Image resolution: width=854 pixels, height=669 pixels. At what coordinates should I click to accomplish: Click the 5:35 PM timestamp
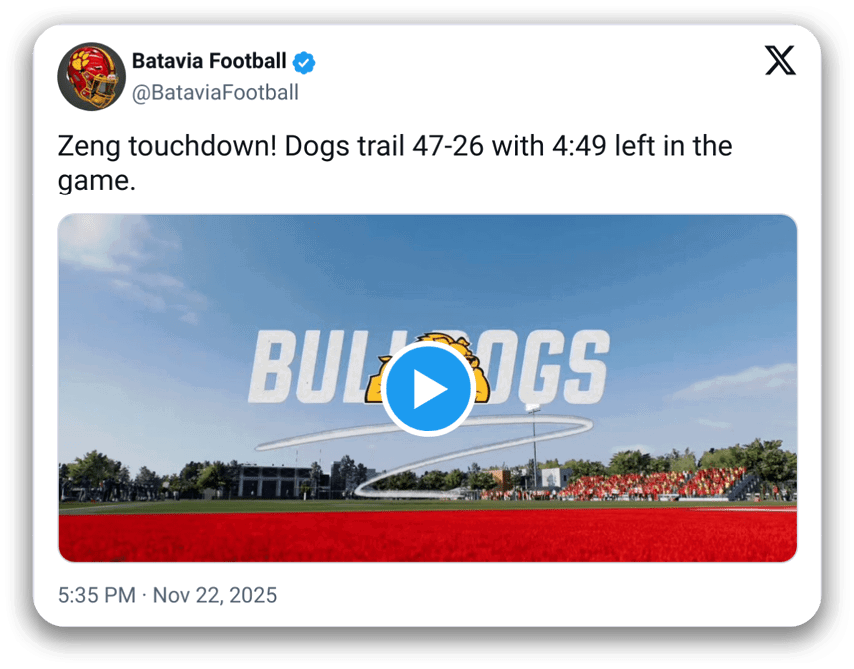click(96, 596)
